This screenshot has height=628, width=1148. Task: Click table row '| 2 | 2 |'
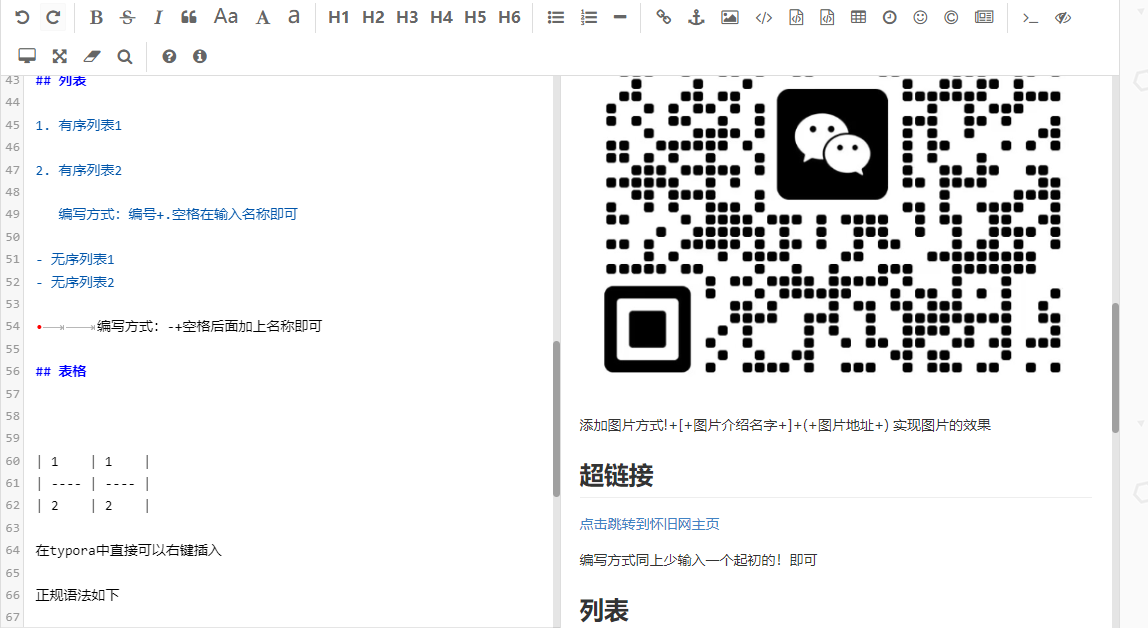click(93, 506)
